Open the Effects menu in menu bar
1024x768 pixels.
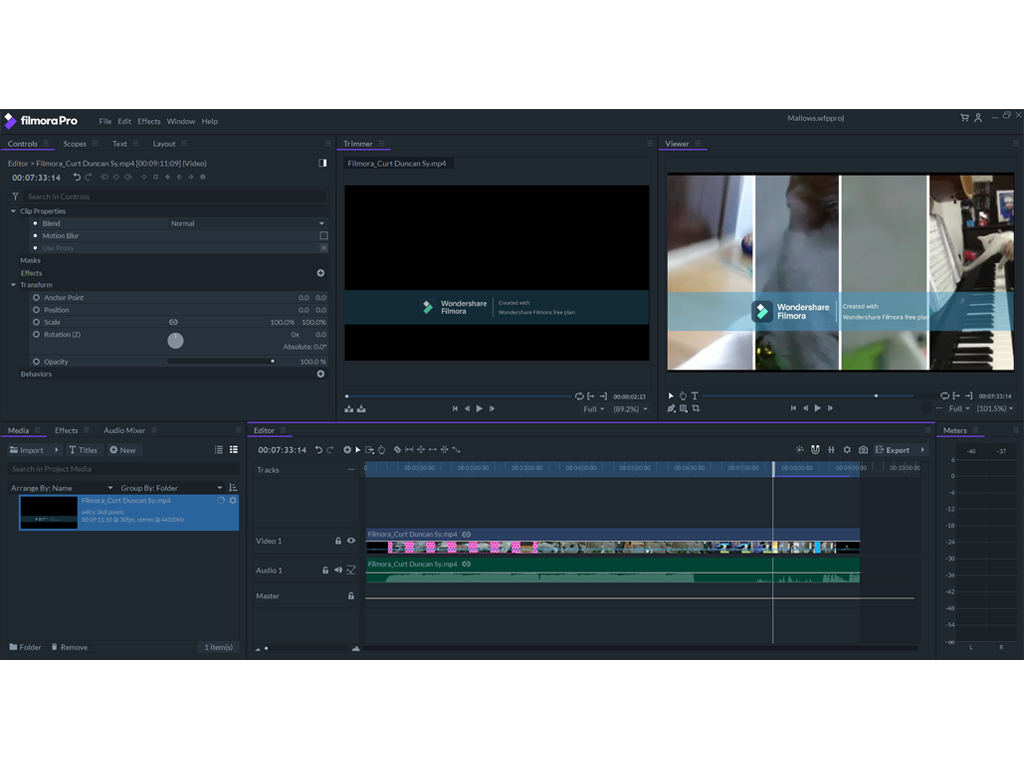pyautogui.click(x=149, y=121)
